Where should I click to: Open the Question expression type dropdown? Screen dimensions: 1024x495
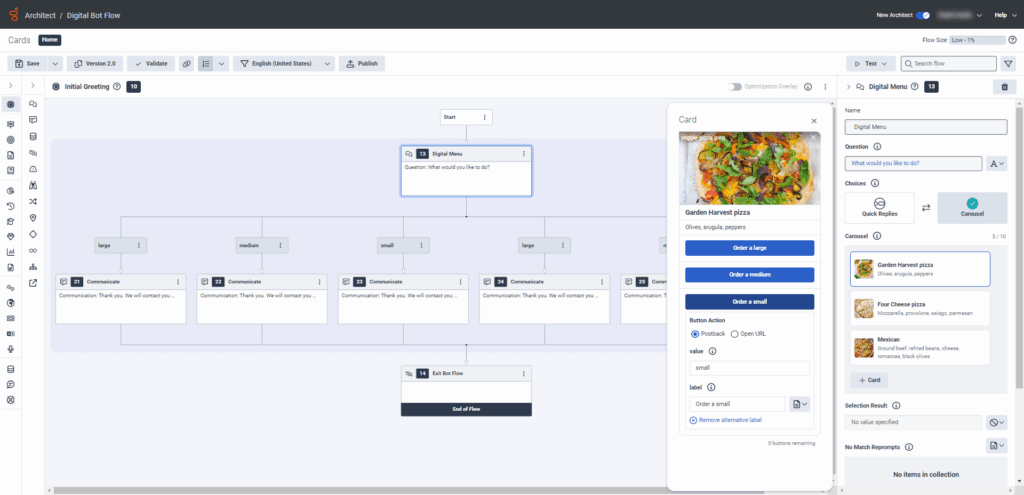[x=998, y=163]
